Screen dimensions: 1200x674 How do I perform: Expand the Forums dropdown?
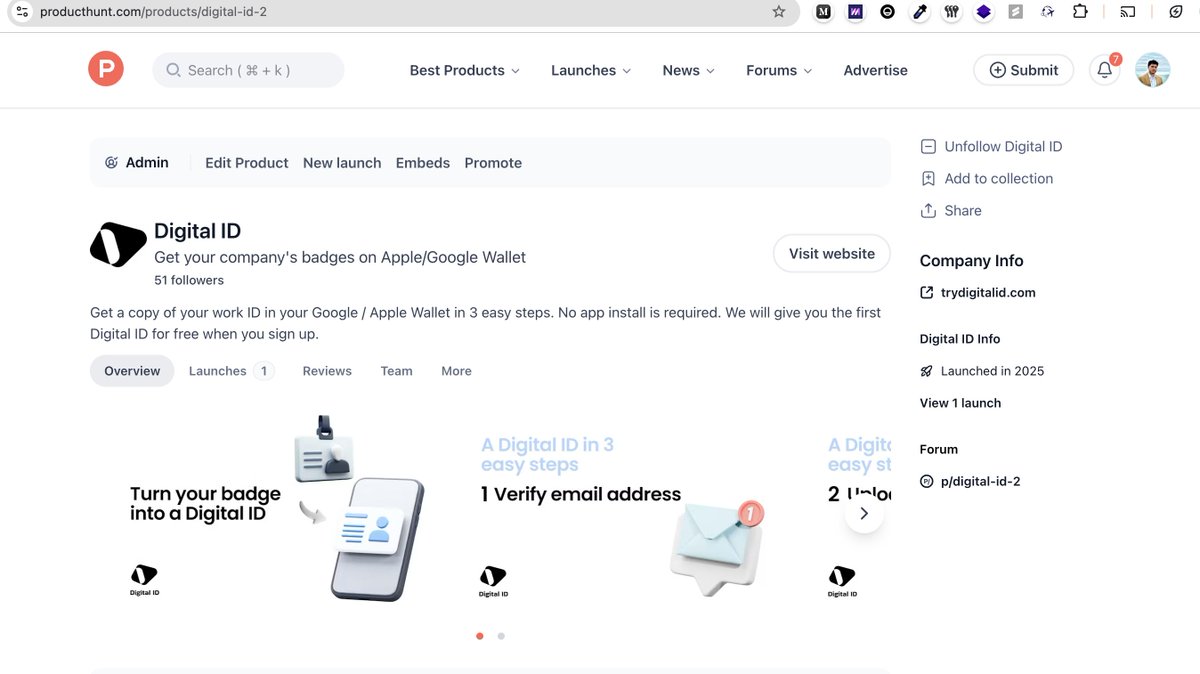point(779,70)
